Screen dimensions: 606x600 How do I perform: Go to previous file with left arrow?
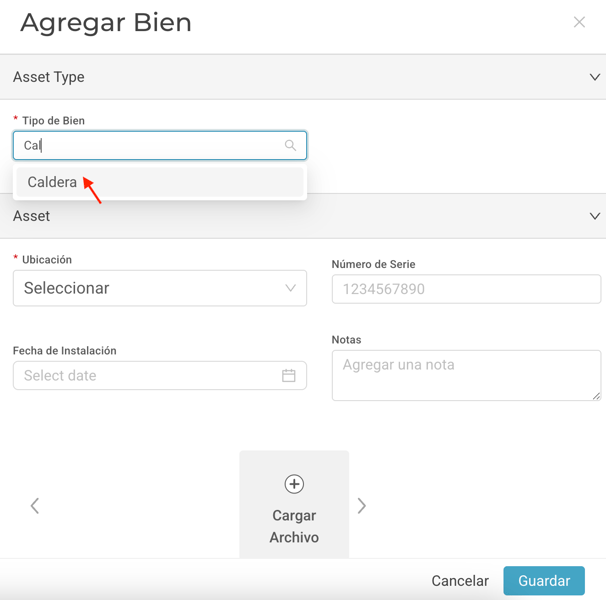pos(35,506)
